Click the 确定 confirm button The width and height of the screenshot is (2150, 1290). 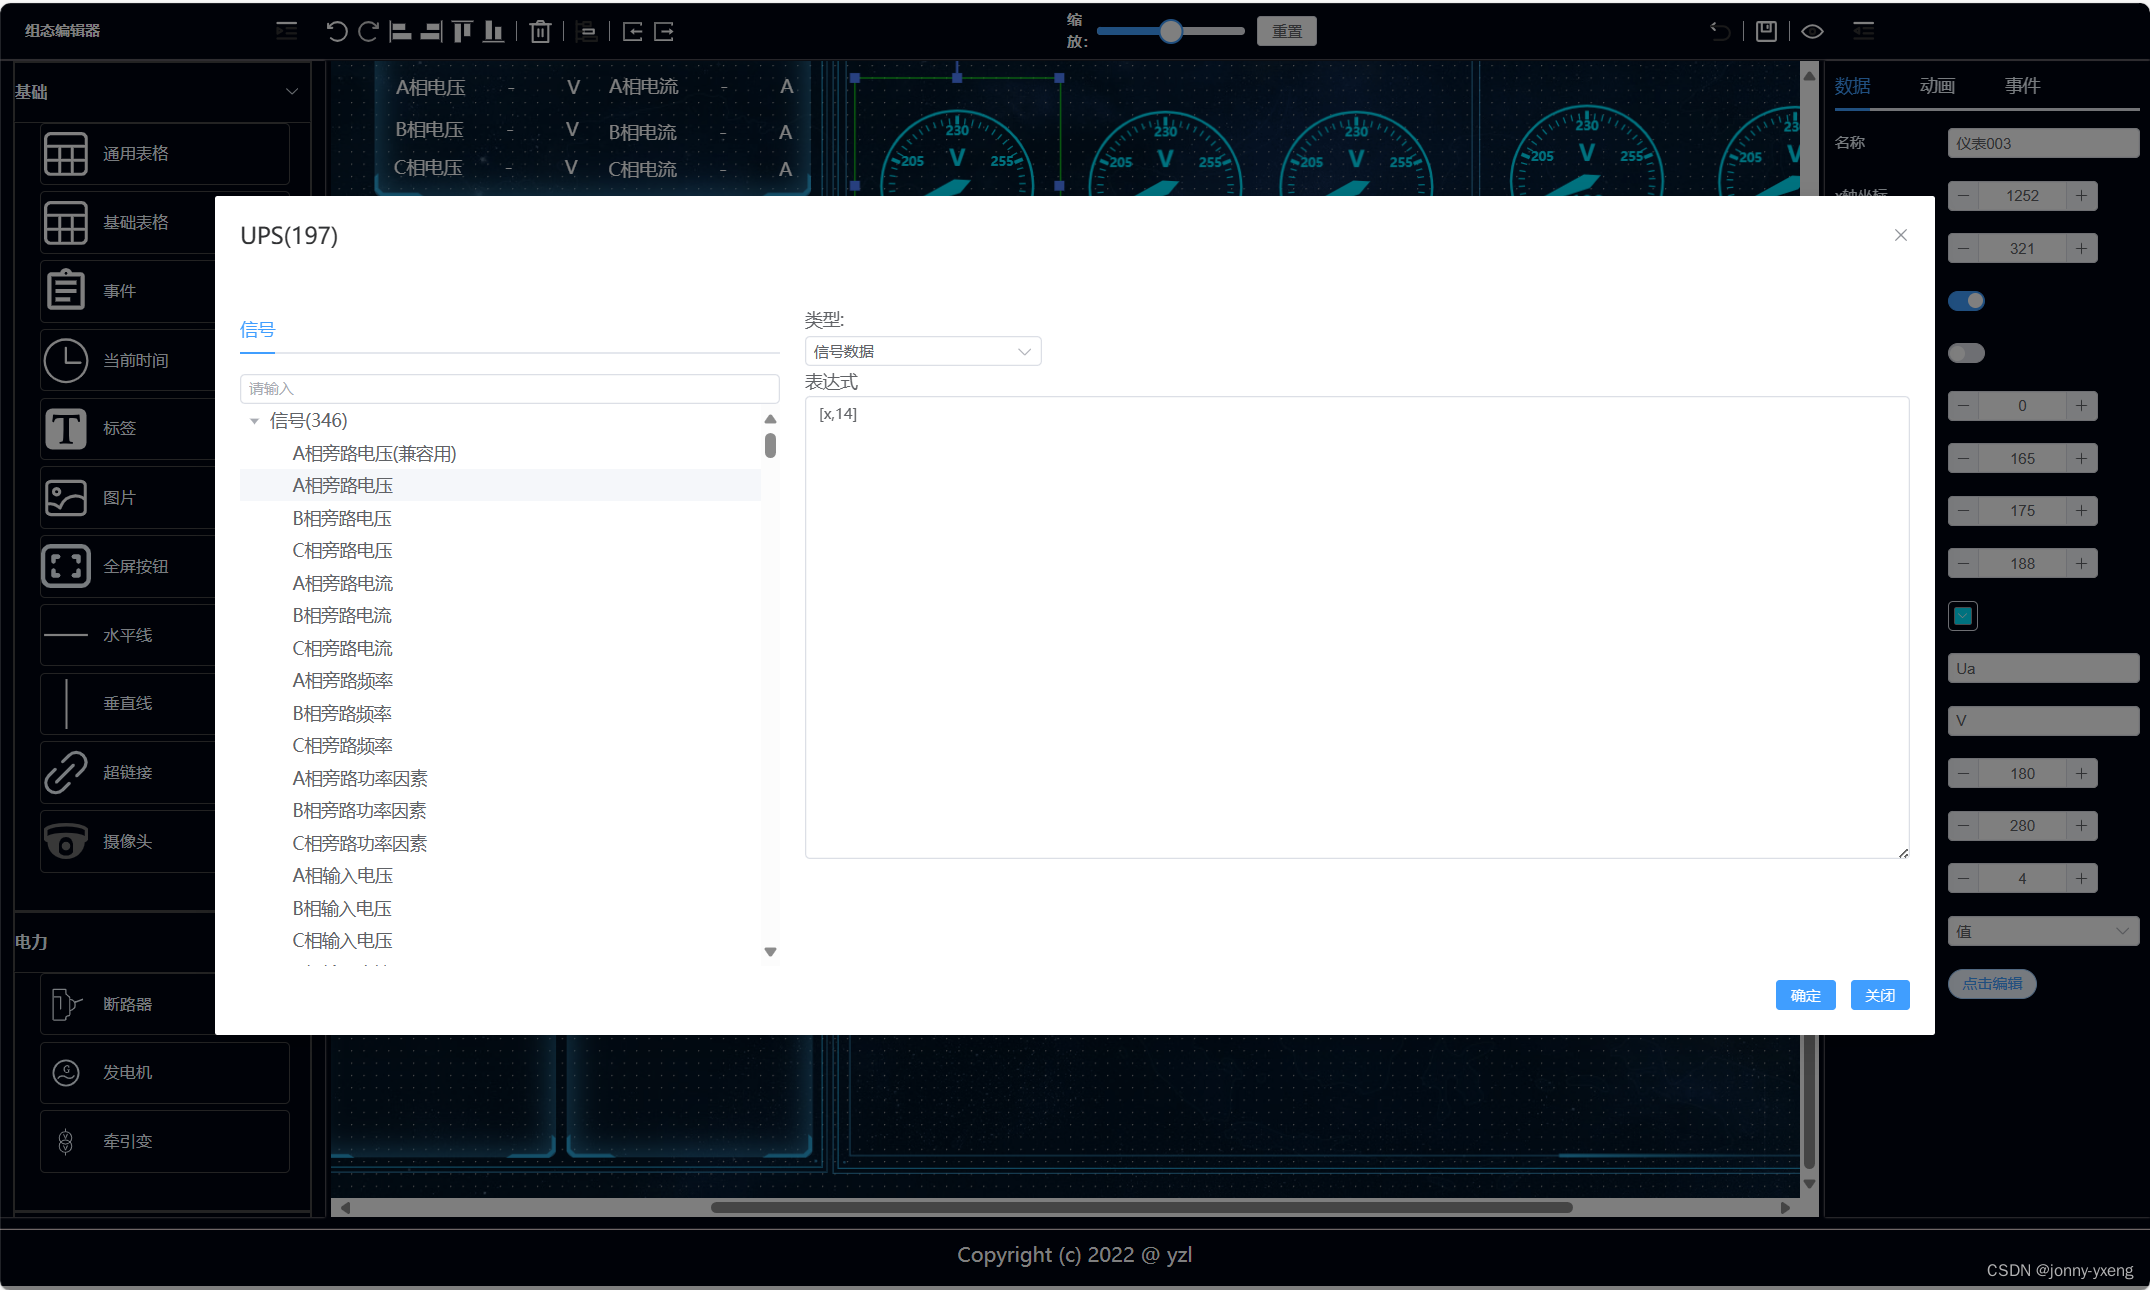(1805, 995)
